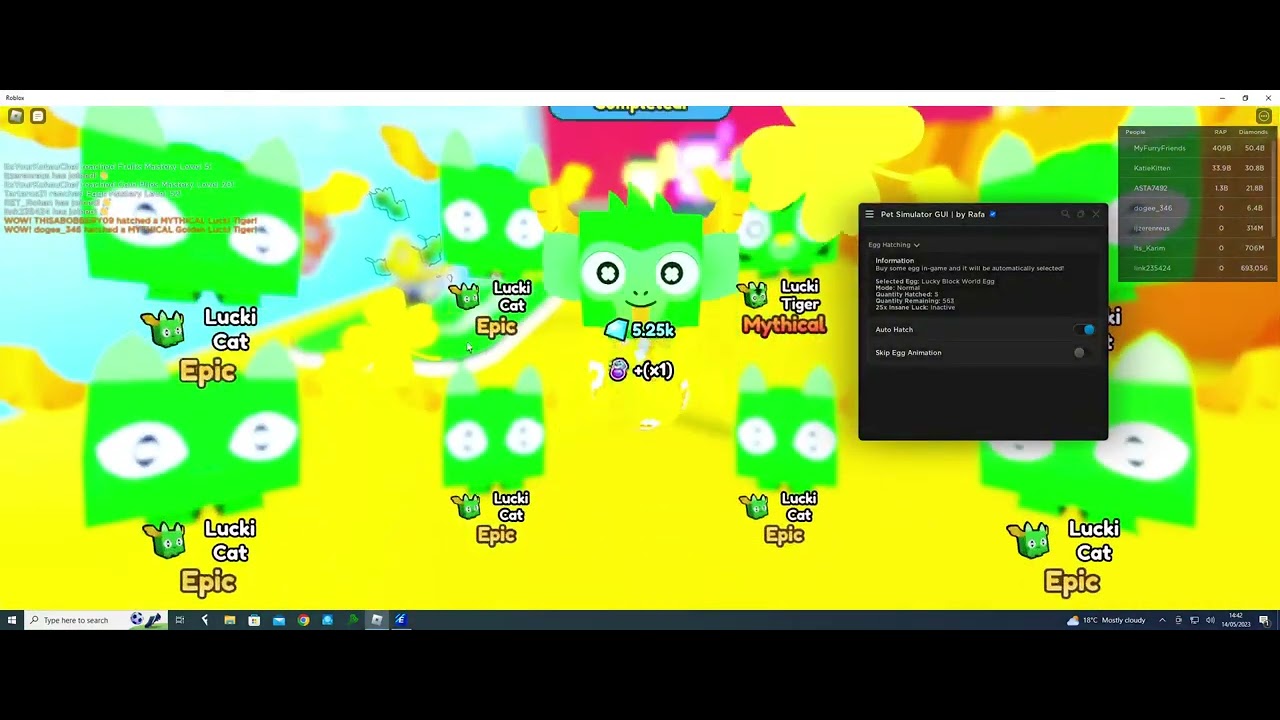Click the pop-out icon in Pet Simulator GUI header
Viewport: 1280px width, 720px height.
1080,214
